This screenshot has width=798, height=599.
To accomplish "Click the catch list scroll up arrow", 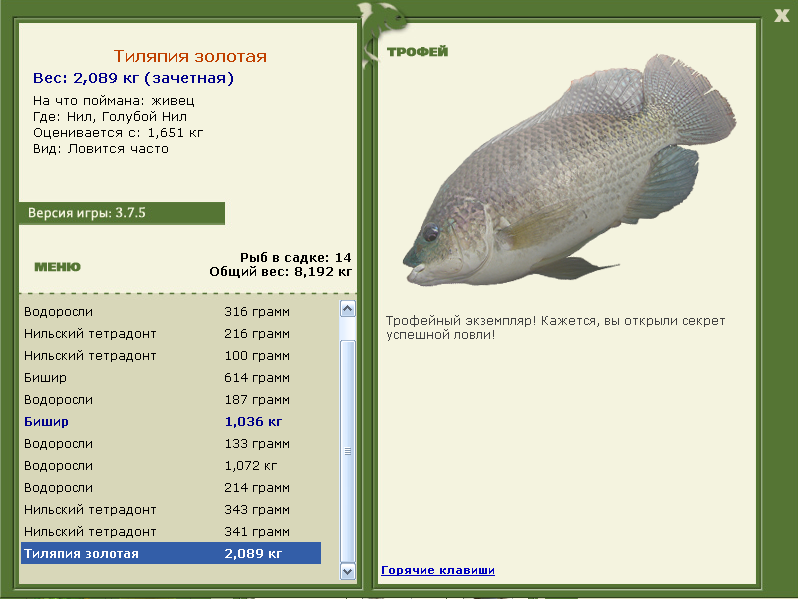I will (348, 308).
